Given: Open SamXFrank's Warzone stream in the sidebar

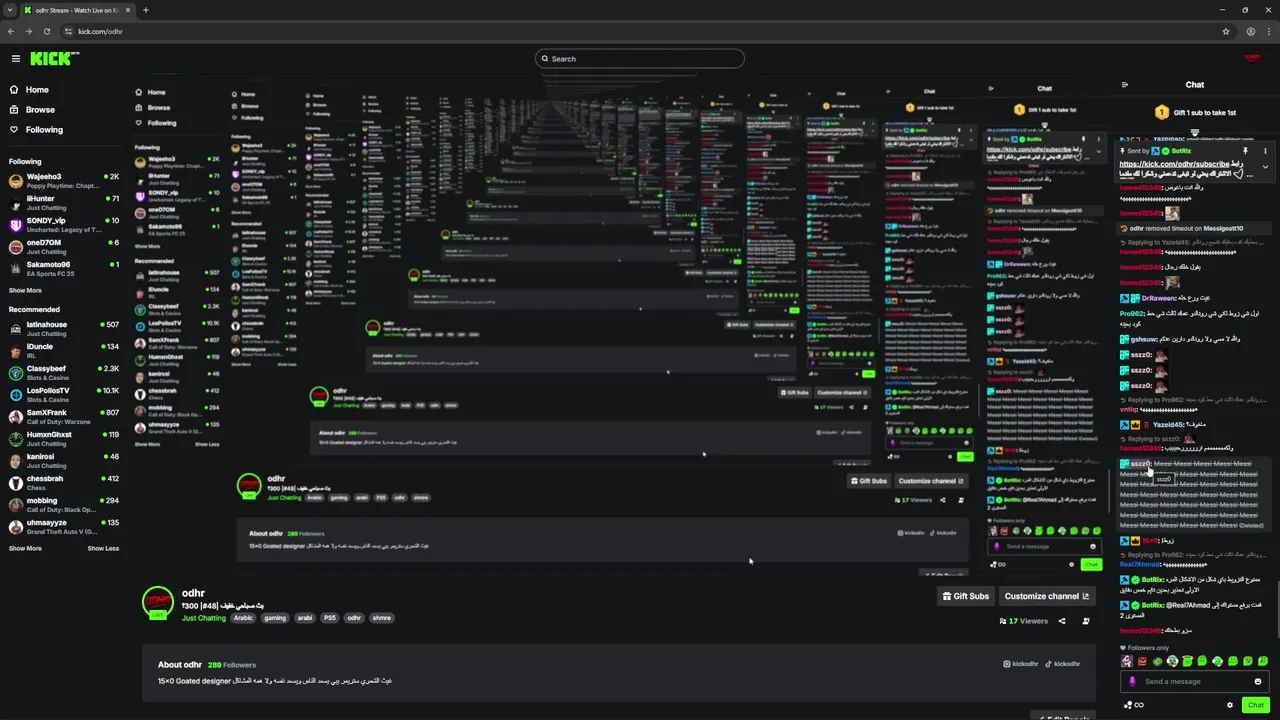Looking at the screenshot, I should pos(64,417).
